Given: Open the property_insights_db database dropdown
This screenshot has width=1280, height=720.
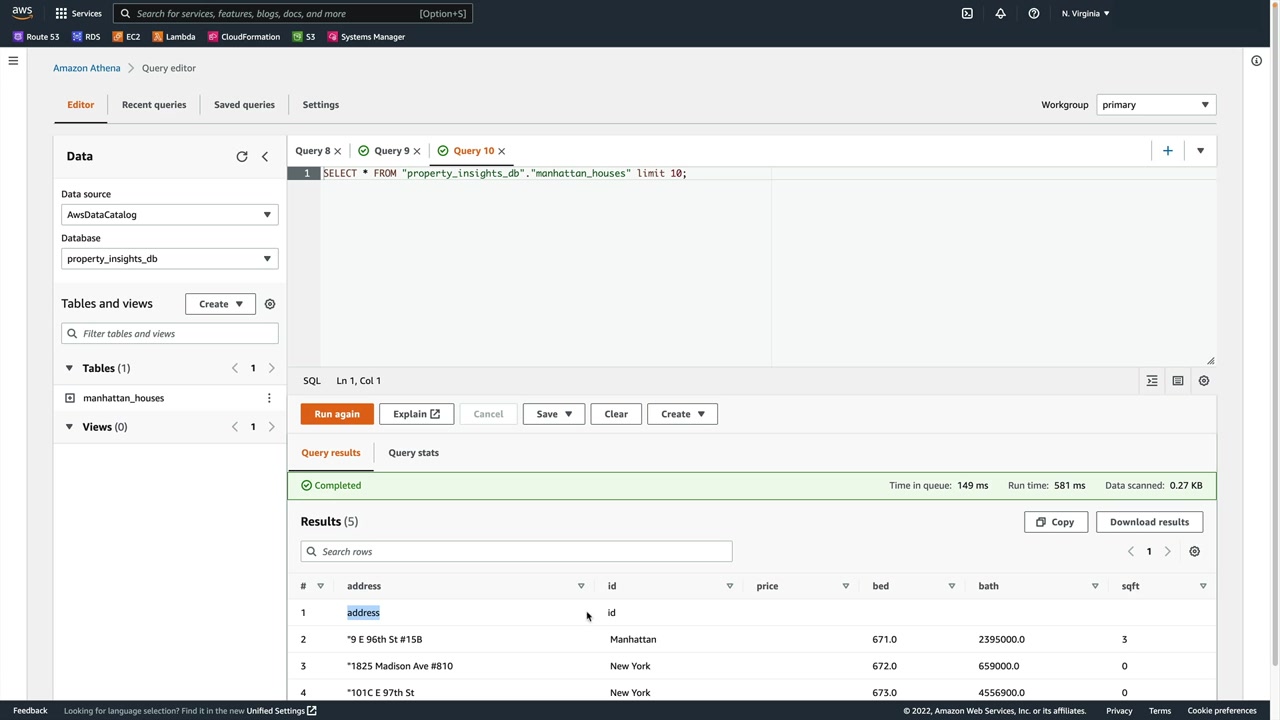Looking at the screenshot, I should [x=169, y=259].
